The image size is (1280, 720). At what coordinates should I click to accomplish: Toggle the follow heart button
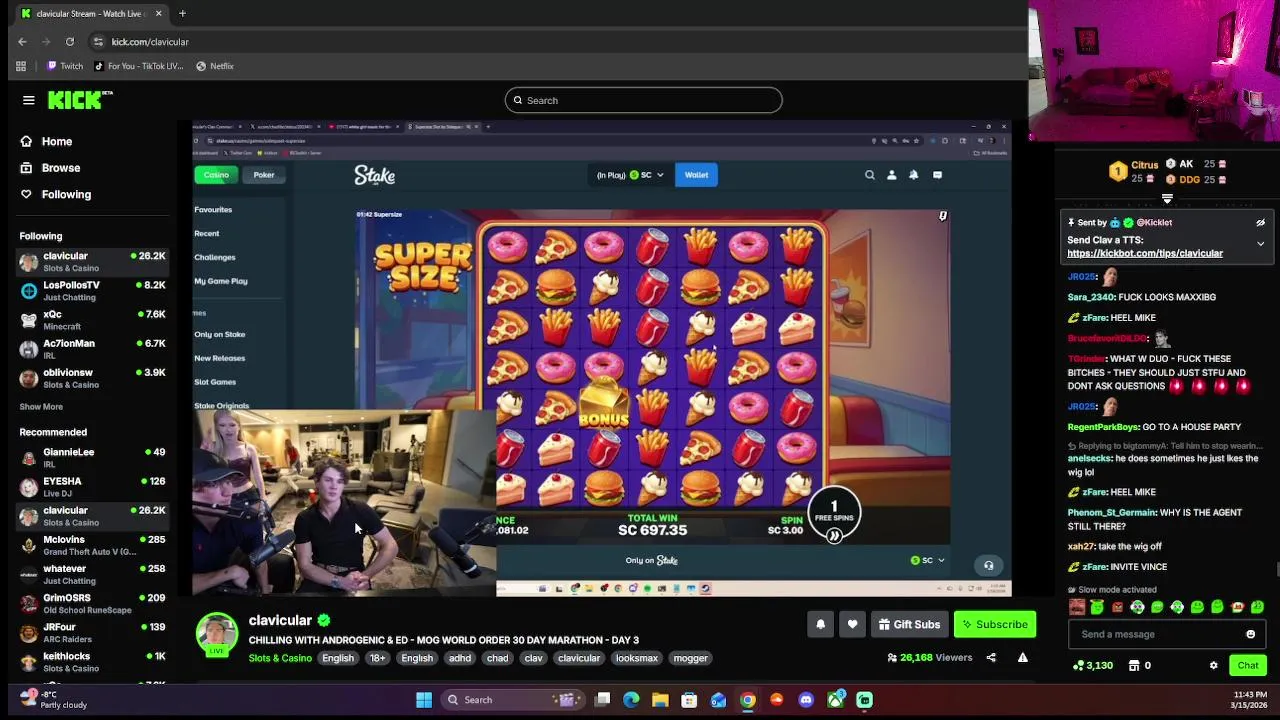[852, 624]
